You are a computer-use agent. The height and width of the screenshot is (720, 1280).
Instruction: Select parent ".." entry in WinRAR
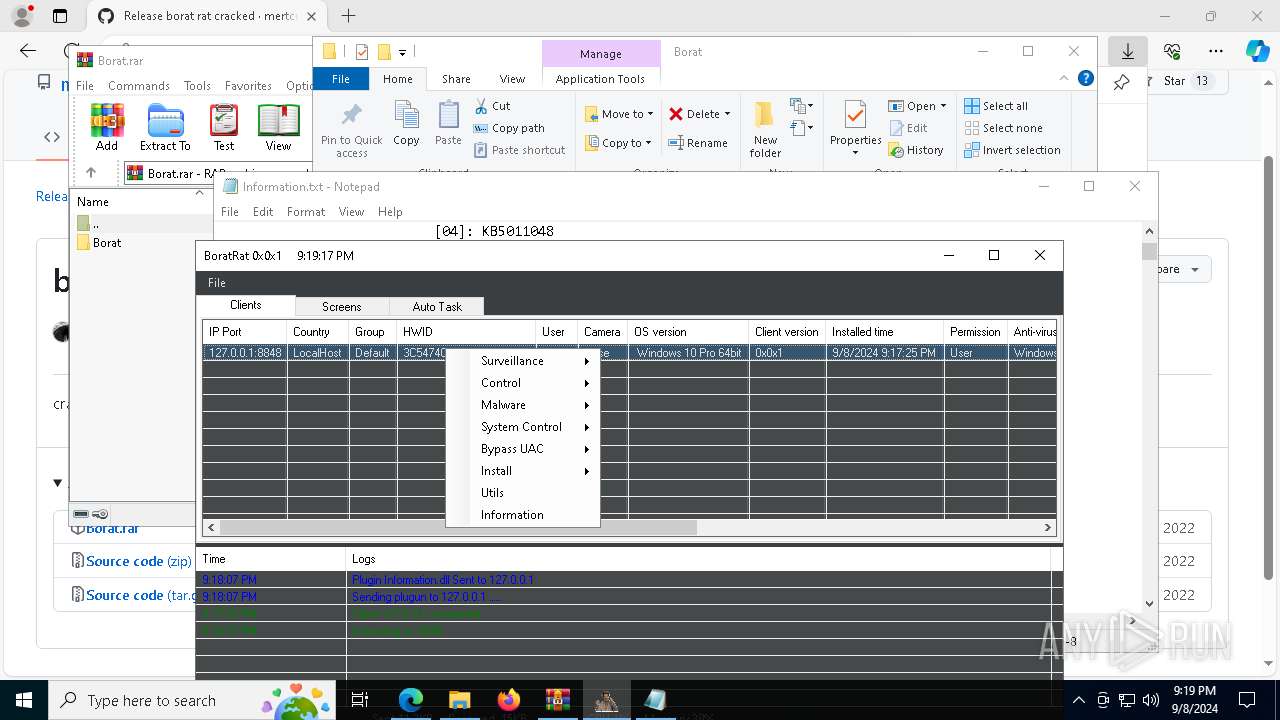click(89, 224)
